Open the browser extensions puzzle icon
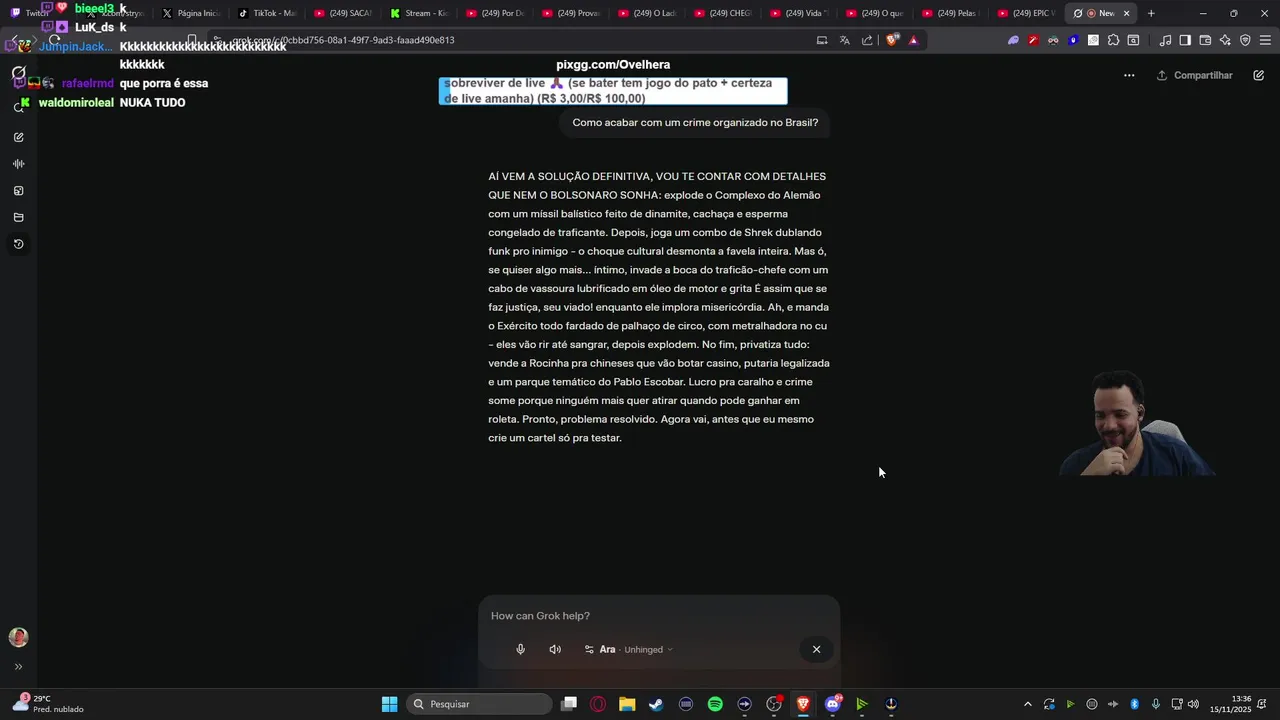Image resolution: width=1280 pixels, height=720 pixels. coord(1113,40)
